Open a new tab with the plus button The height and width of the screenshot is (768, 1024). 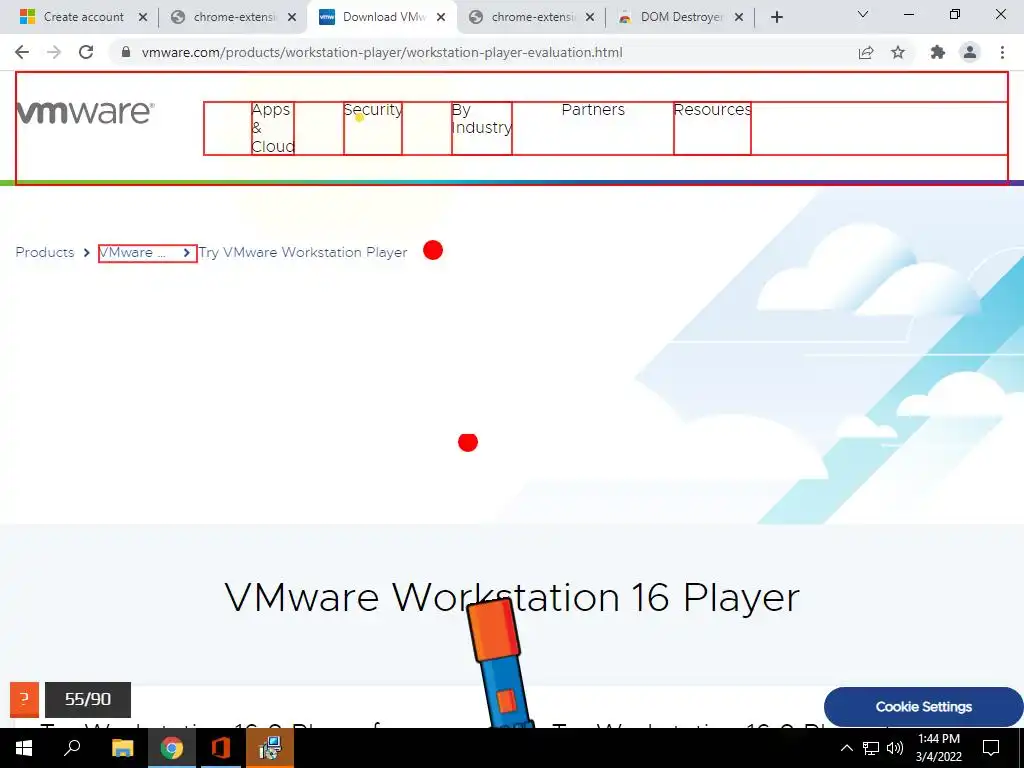[776, 17]
